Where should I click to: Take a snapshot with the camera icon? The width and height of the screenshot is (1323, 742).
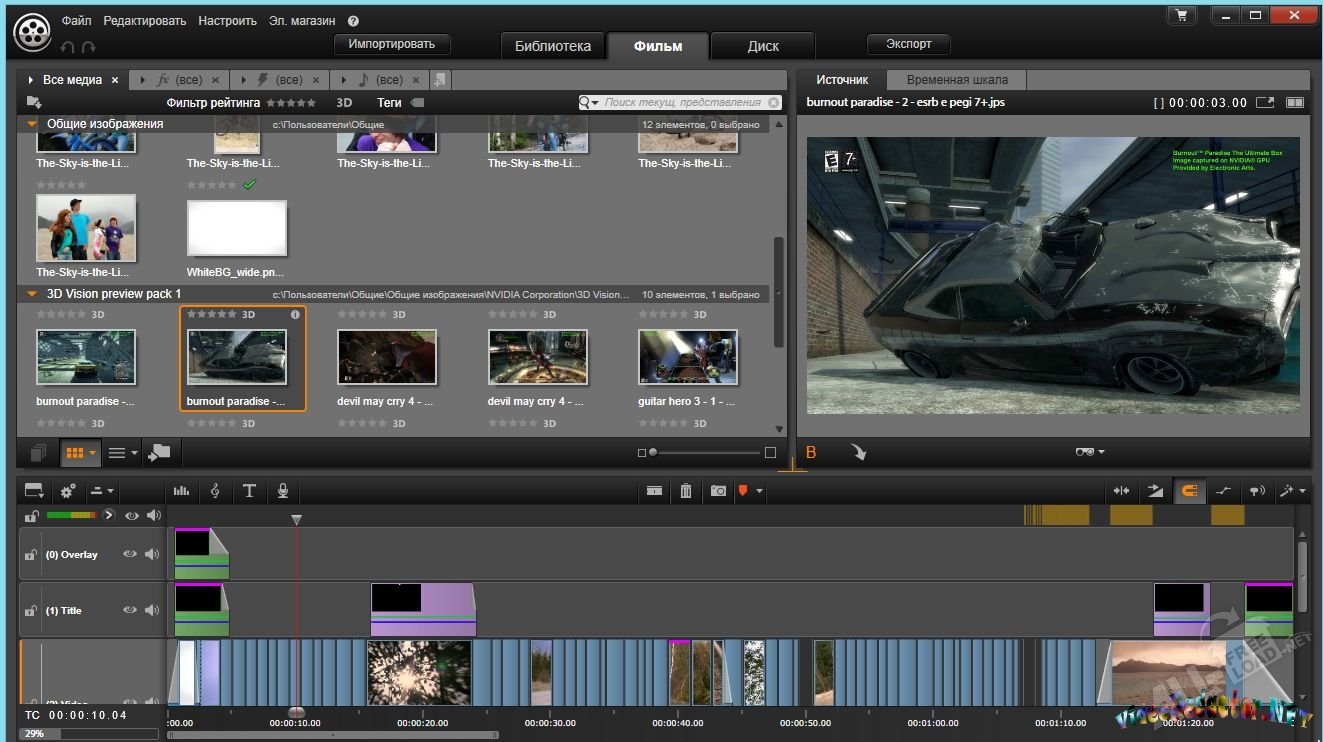click(x=718, y=491)
